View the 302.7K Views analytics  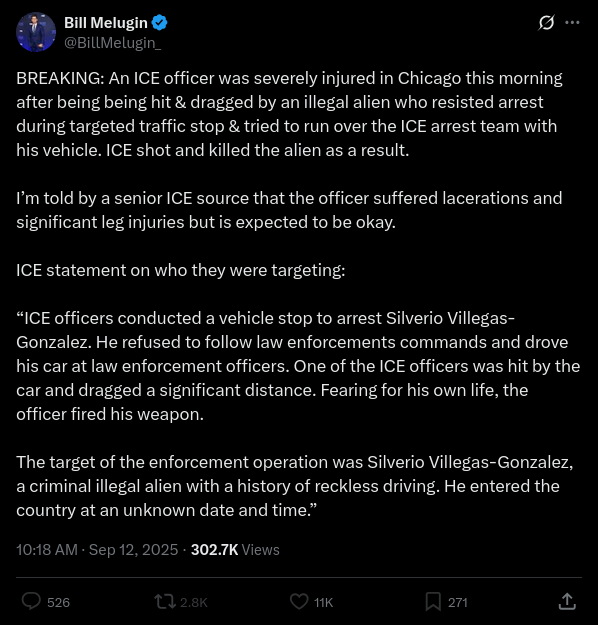tap(235, 550)
